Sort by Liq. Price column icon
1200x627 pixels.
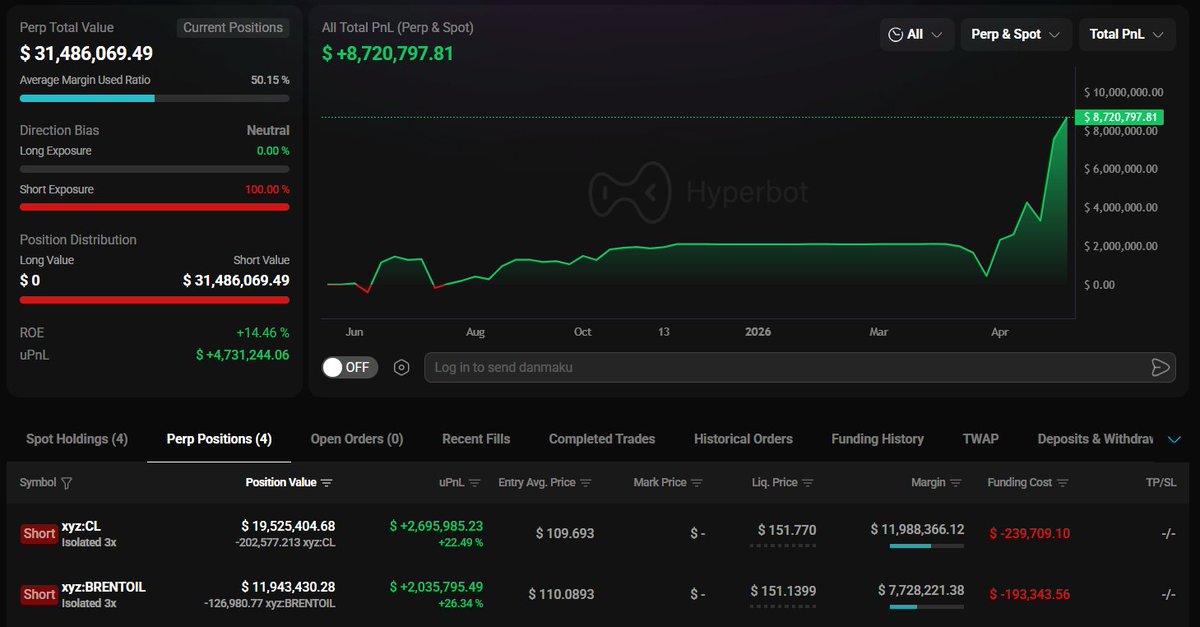[x=808, y=483]
